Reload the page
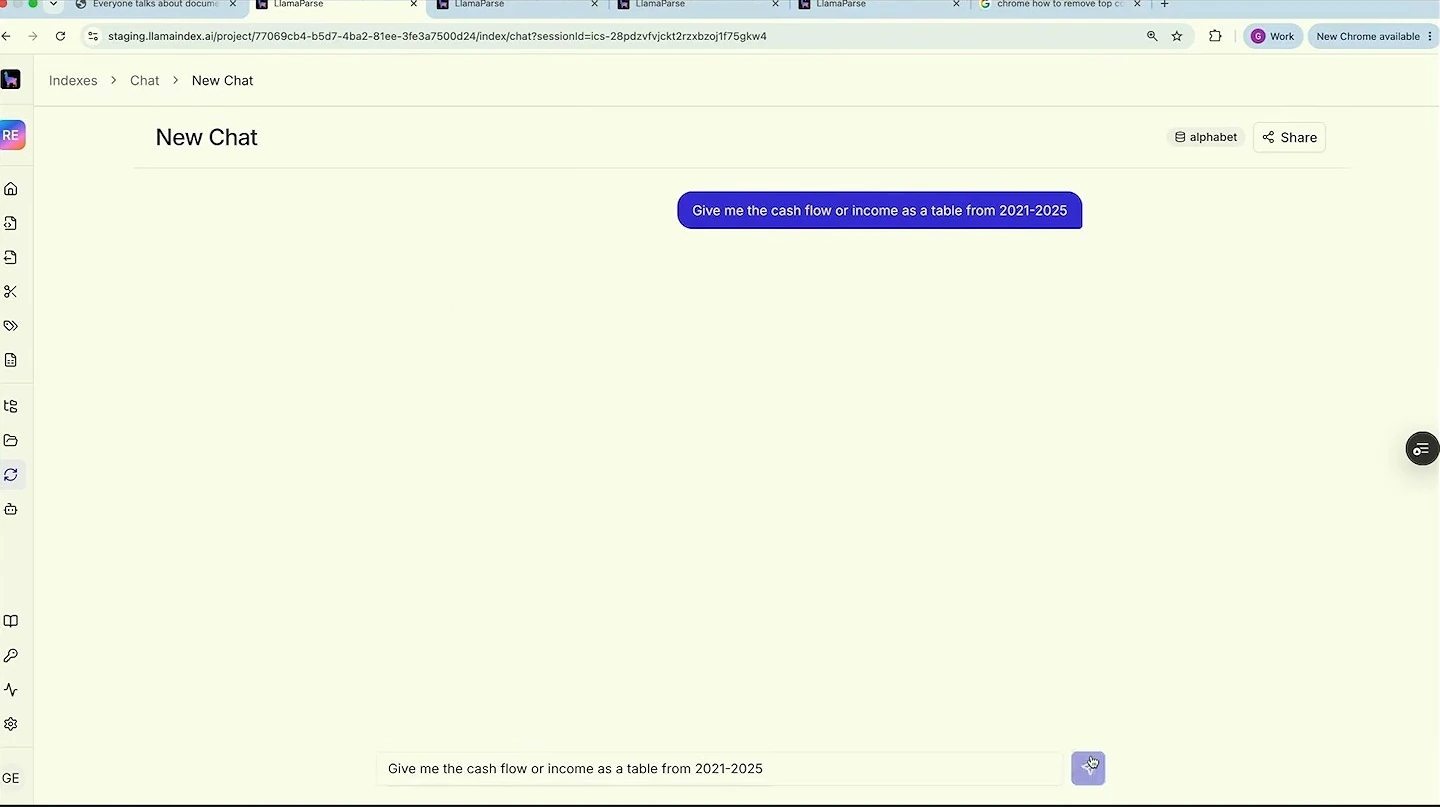 [60, 36]
